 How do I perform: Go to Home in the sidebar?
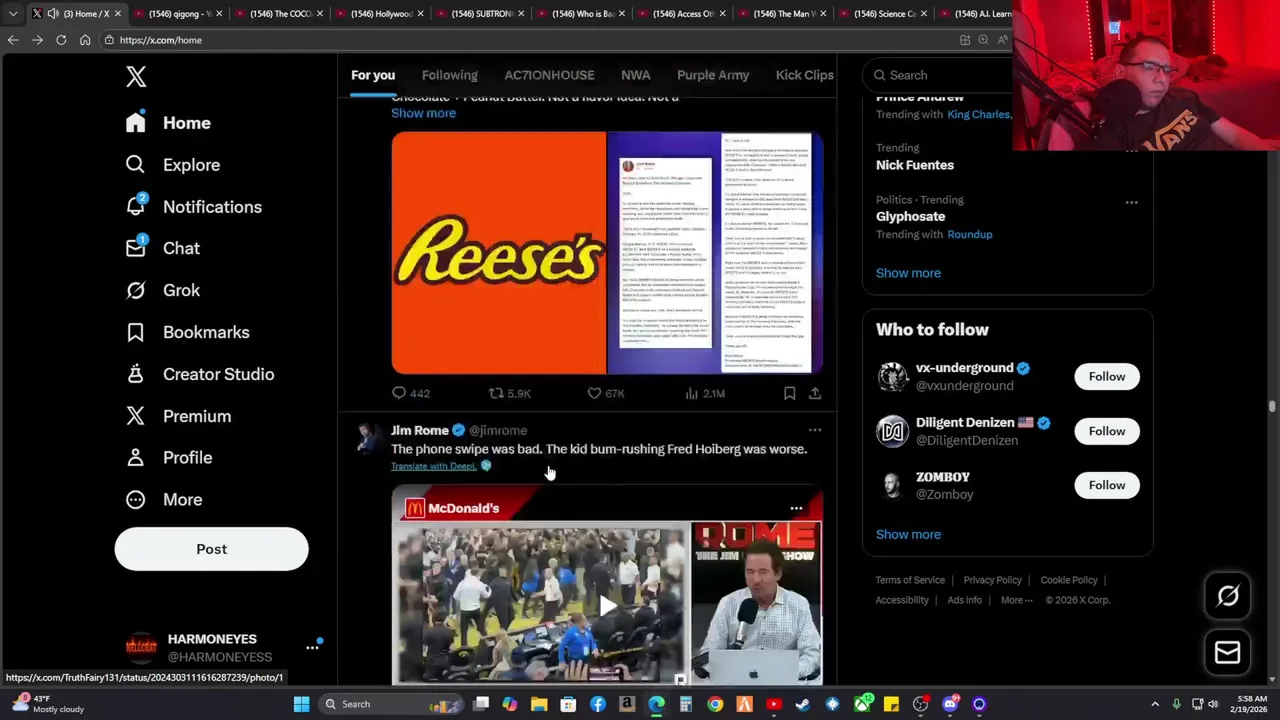coord(168,123)
